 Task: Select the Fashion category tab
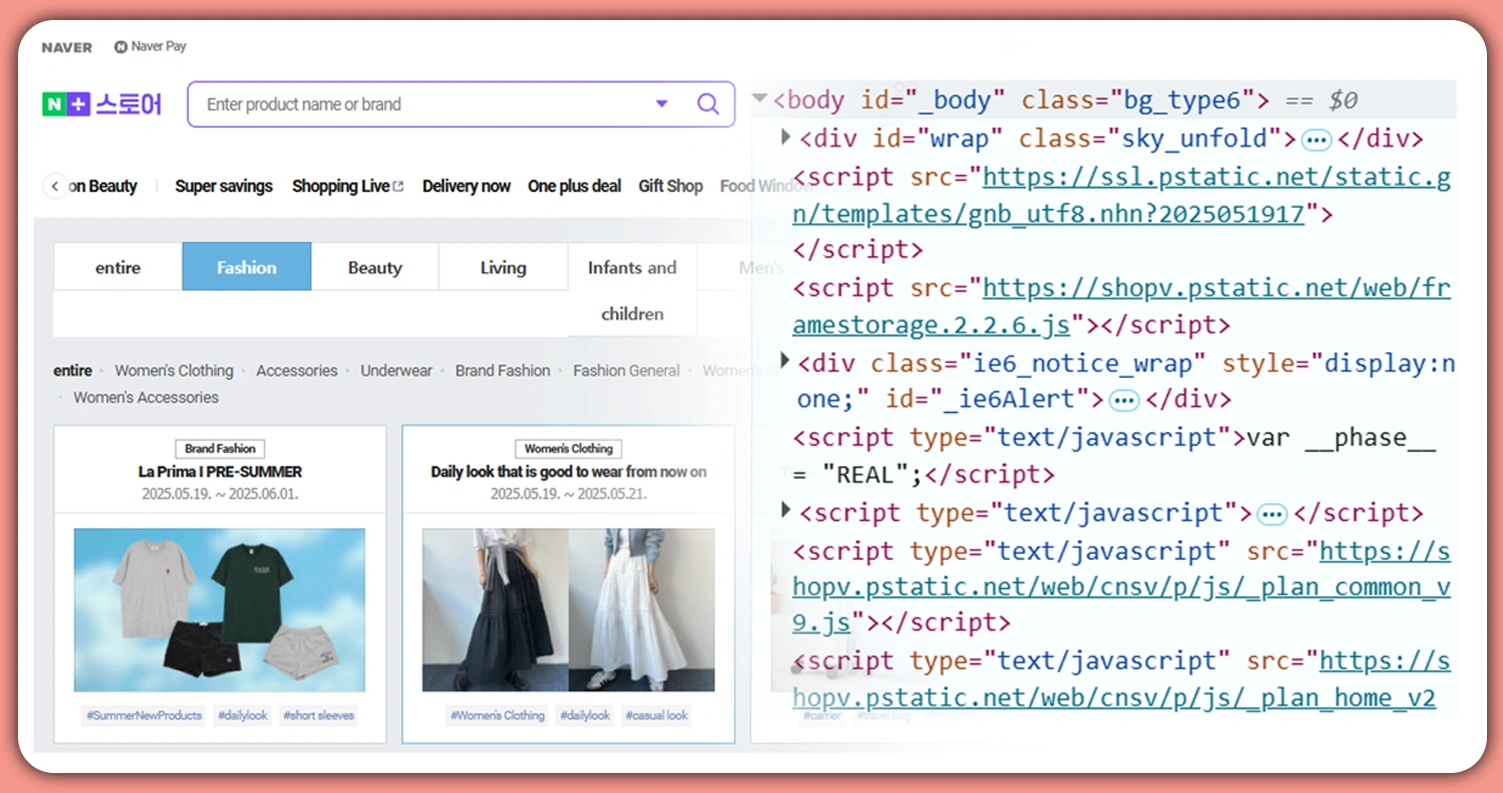pos(246,267)
